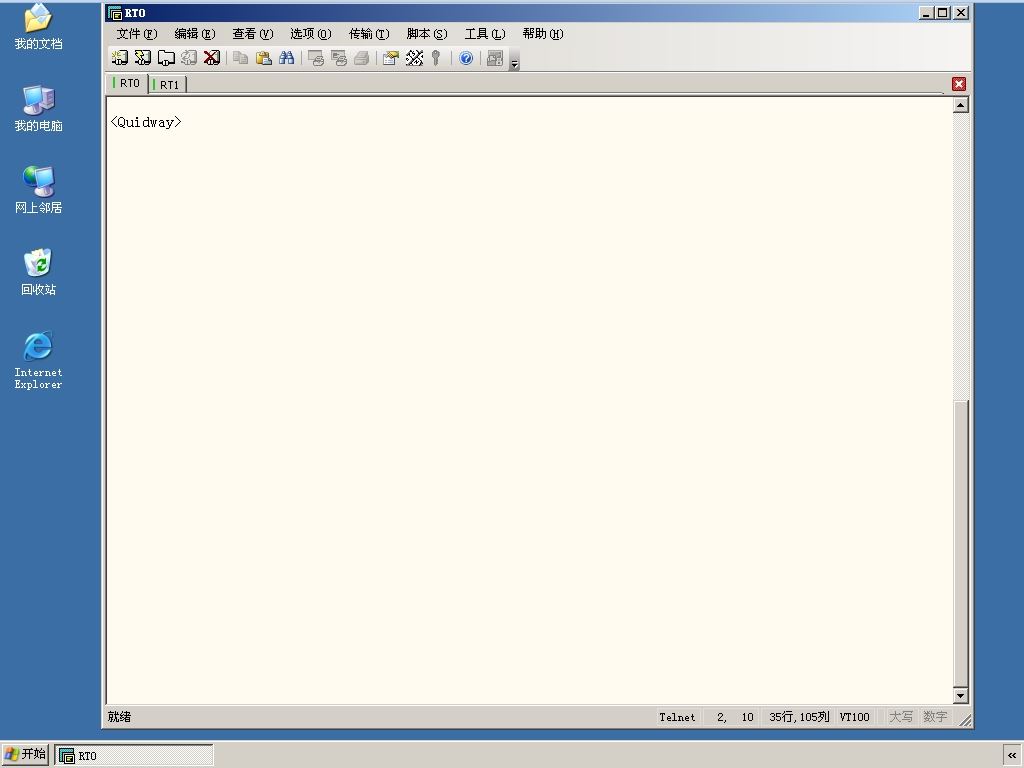Click the vertical scrollbar thumb

click(x=961, y=544)
